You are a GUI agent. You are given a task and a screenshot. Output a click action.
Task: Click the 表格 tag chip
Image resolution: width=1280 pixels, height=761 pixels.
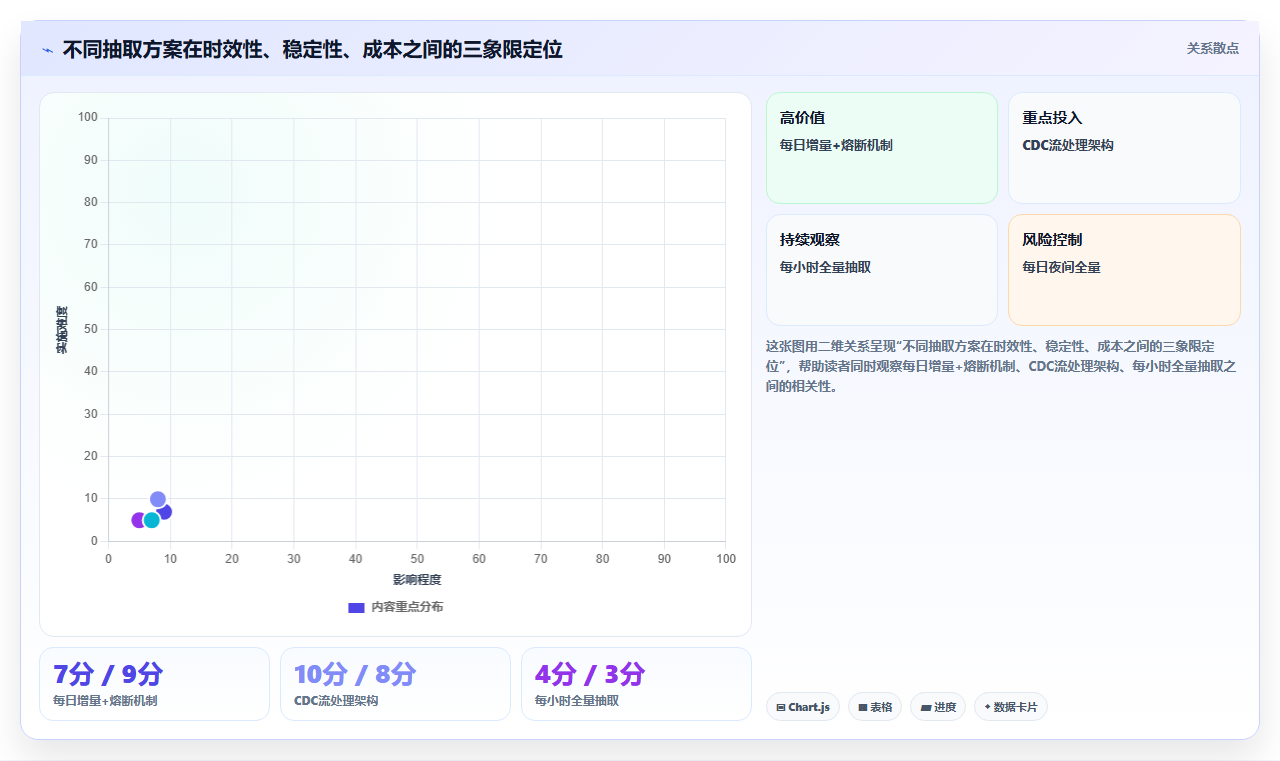coord(875,707)
